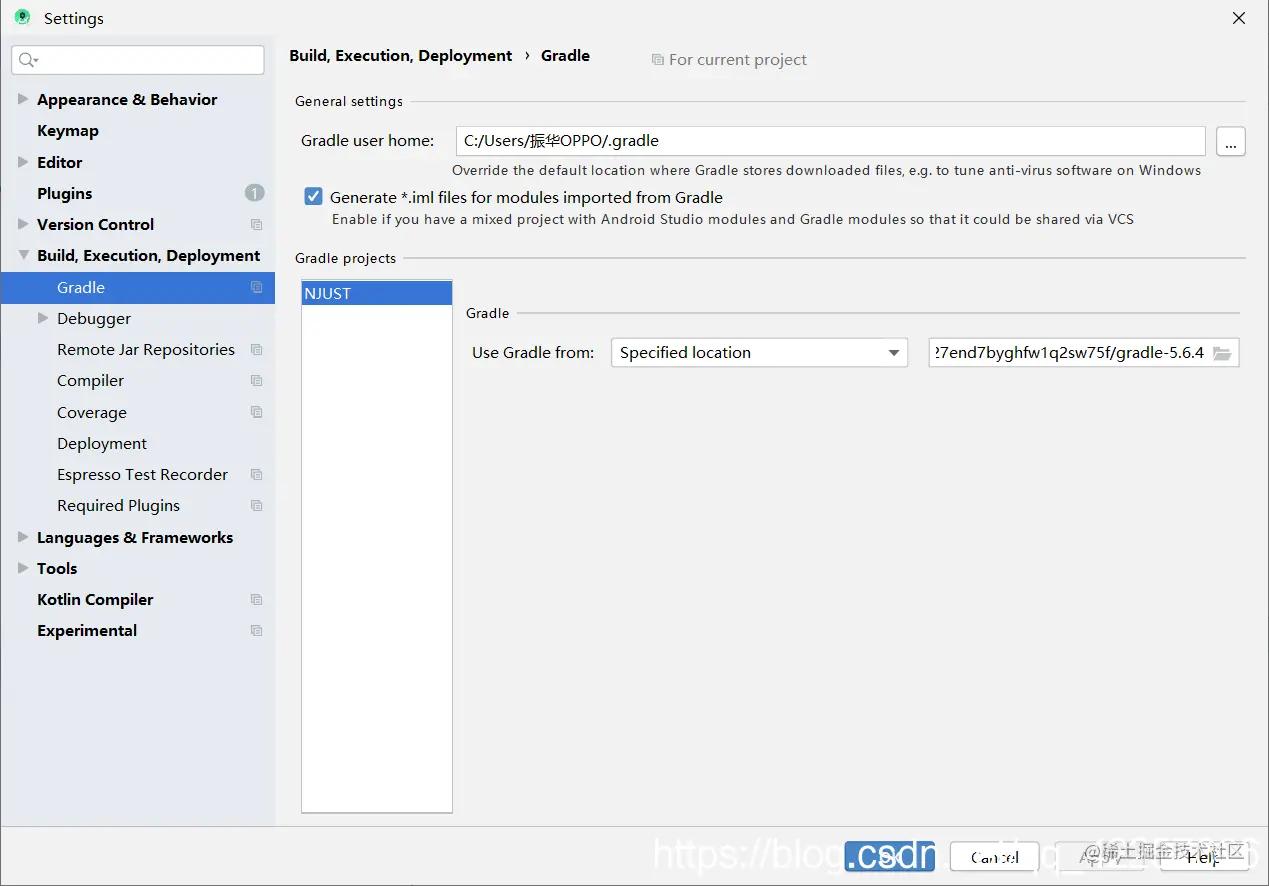Click the For current project indicator icon
The width and height of the screenshot is (1269, 886).
(x=657, y=60)
